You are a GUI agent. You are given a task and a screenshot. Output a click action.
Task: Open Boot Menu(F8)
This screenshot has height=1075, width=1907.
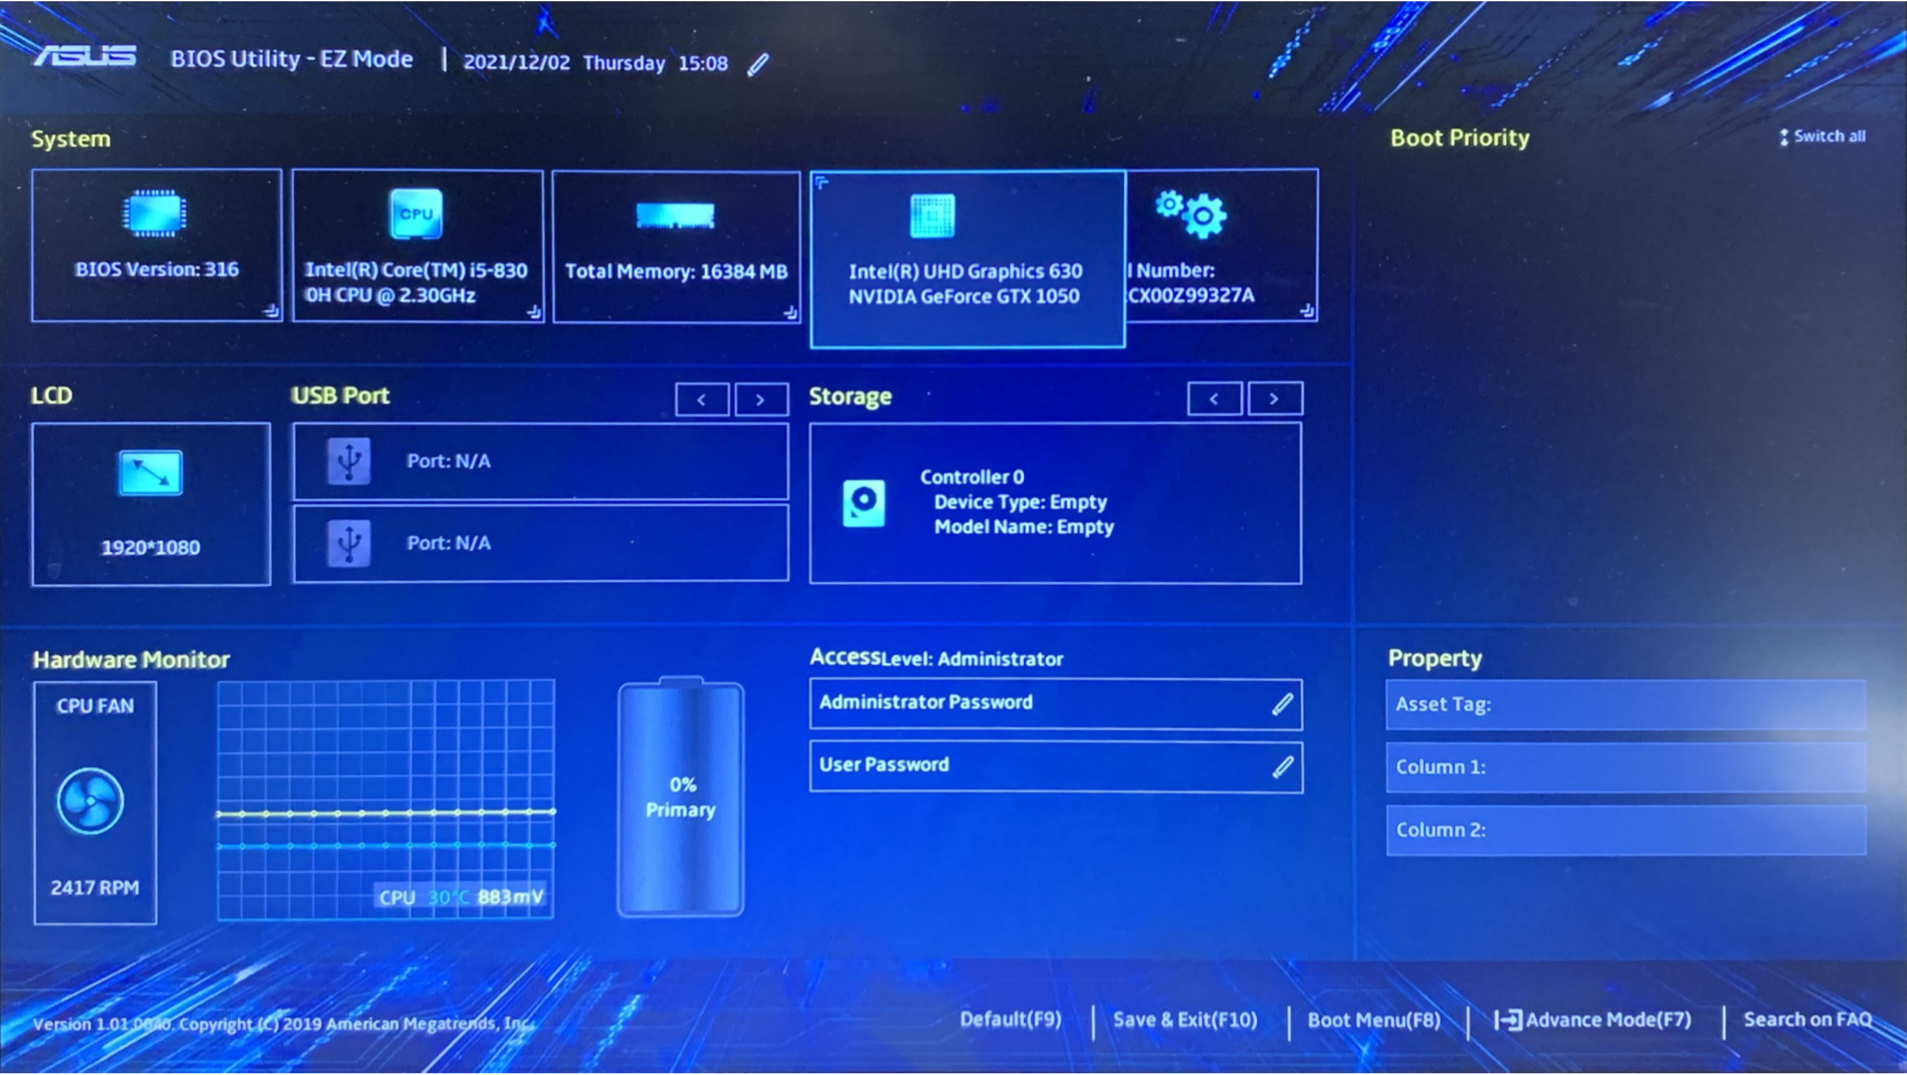1374,1020
